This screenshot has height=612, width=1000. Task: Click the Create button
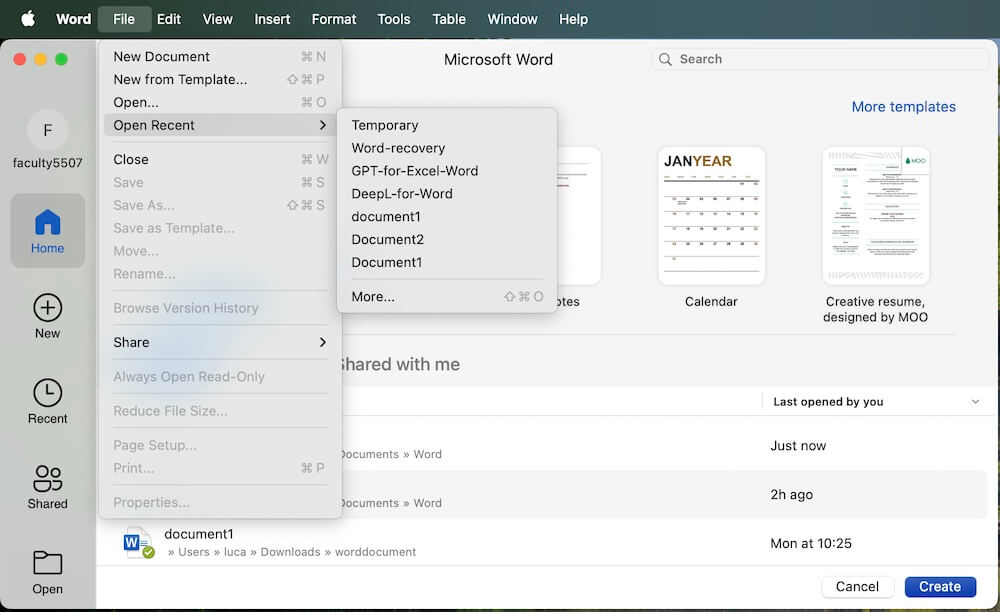tap(939, 586)
